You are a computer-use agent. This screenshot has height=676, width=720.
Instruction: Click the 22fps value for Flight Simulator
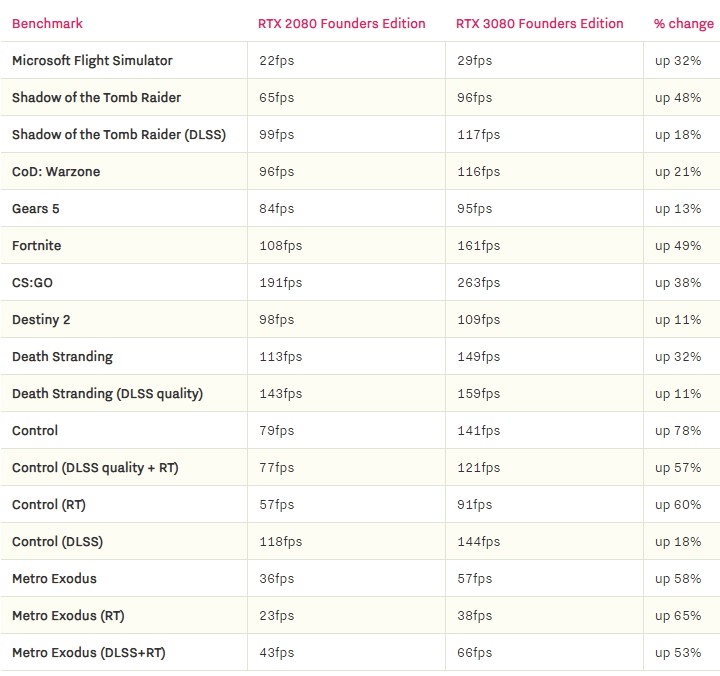click(276, 61)
